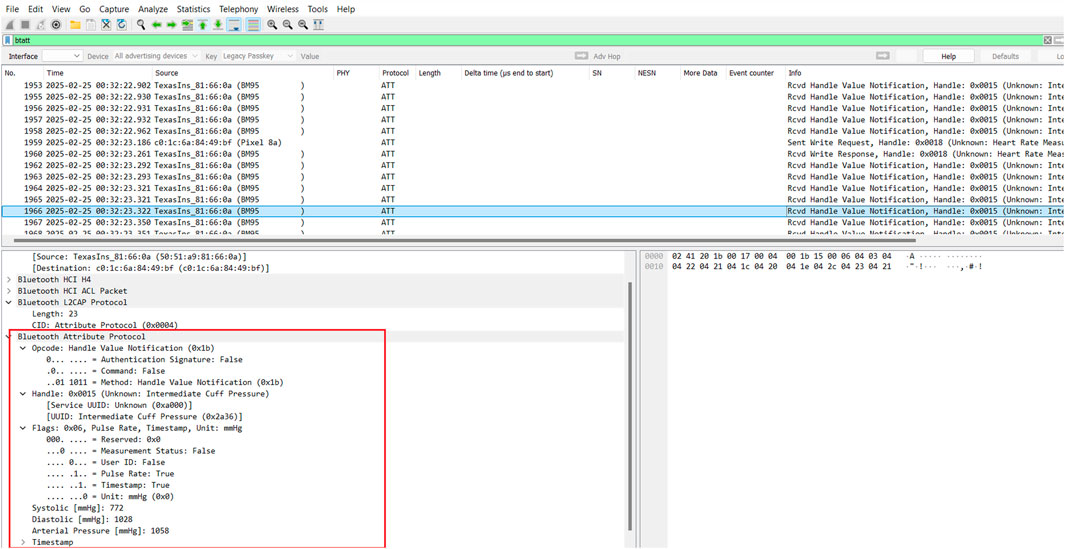Toggle packet colorization rules icon
1065x549 pixels.
[x=253, y=25]
